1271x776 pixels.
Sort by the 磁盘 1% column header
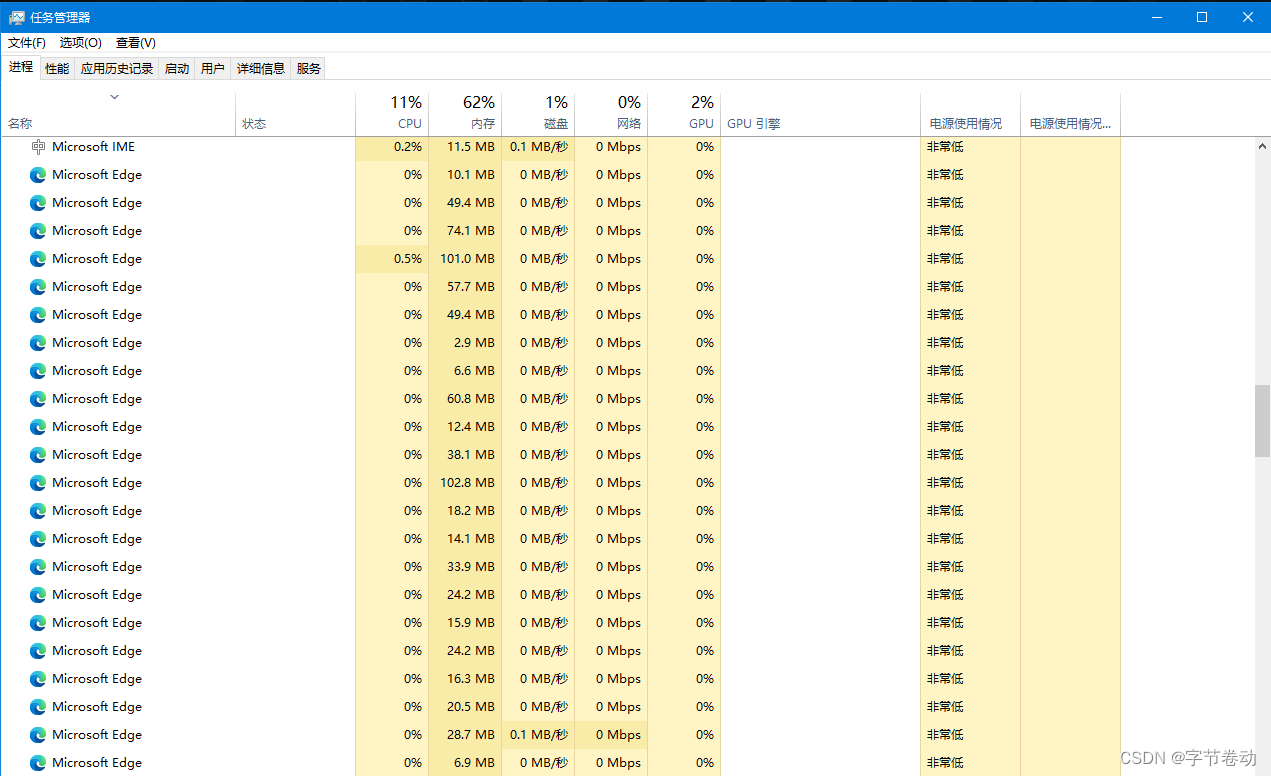pyautogui.click(x=538, y=114)
